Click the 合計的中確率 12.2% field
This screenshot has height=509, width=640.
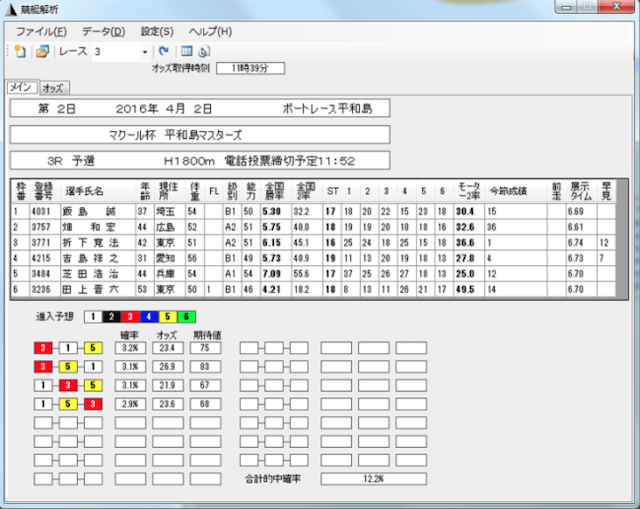tap(372, 479)
